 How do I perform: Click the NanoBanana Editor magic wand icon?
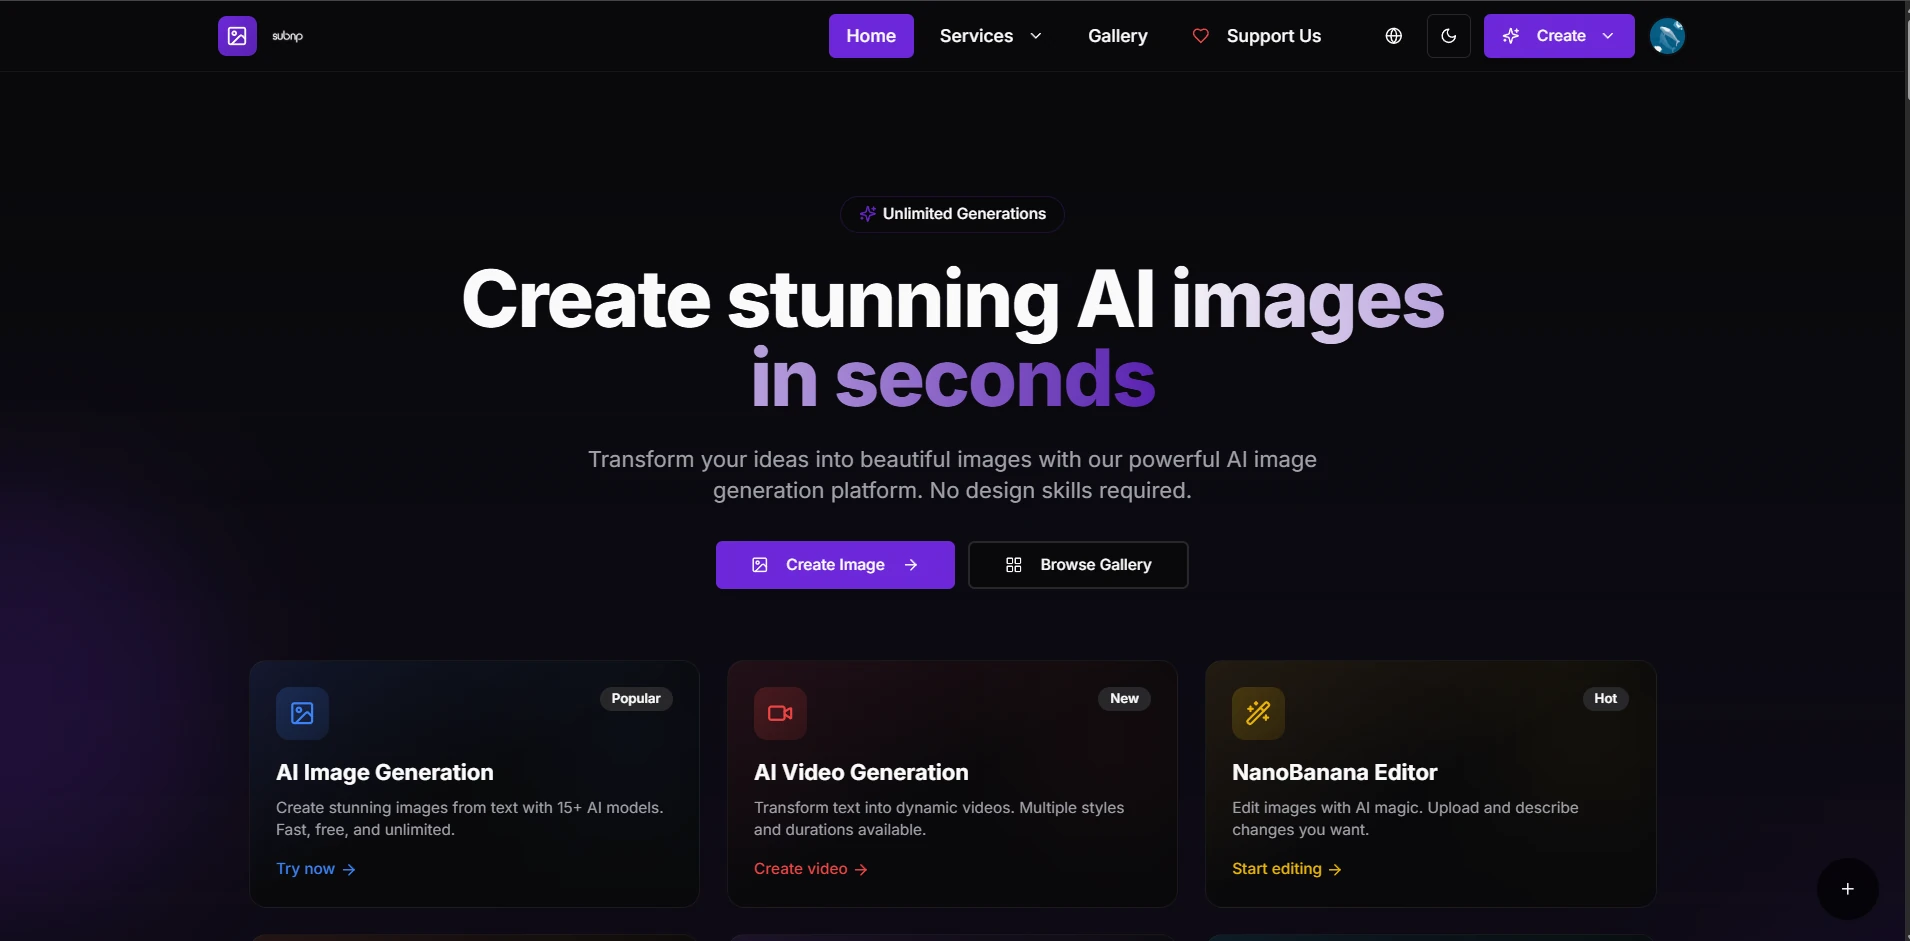tap(1258, 713)
